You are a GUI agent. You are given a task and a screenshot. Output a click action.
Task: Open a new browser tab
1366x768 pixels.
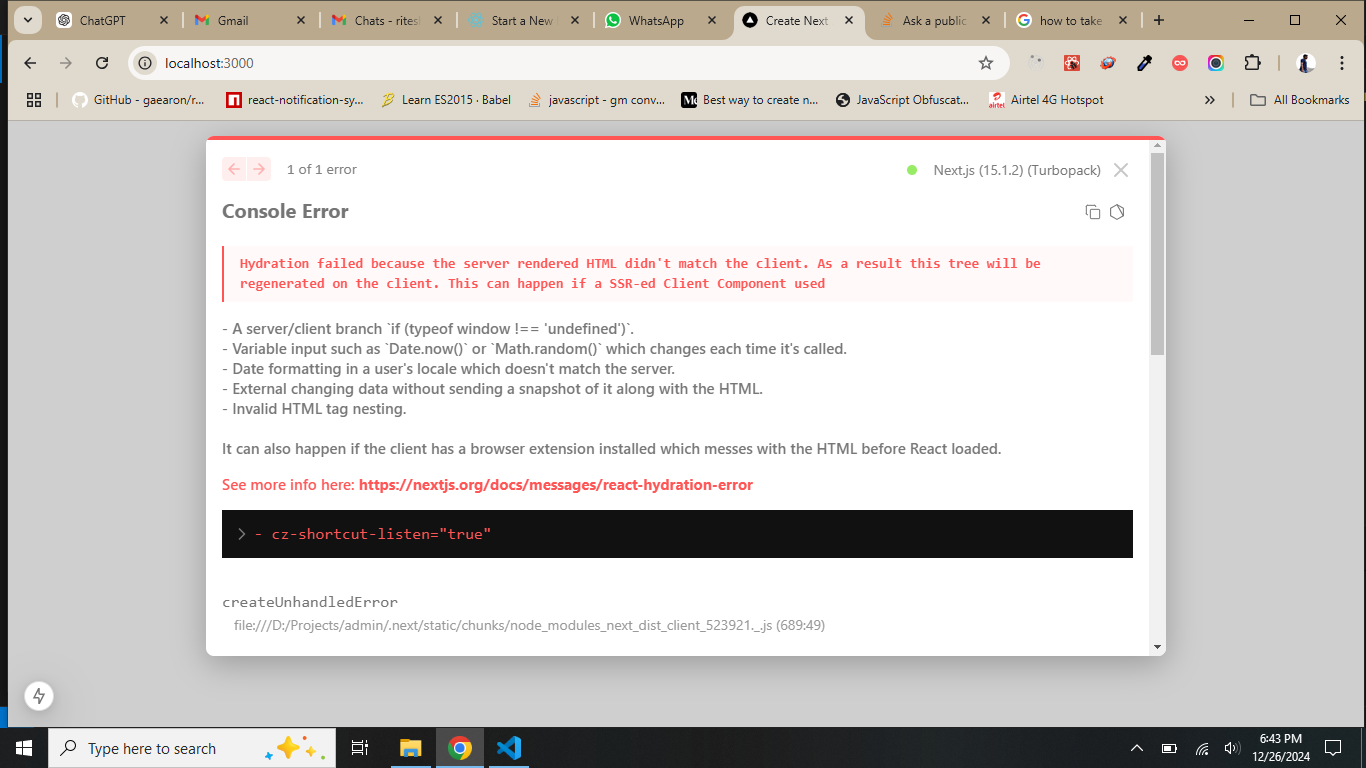coord(1159,20)
